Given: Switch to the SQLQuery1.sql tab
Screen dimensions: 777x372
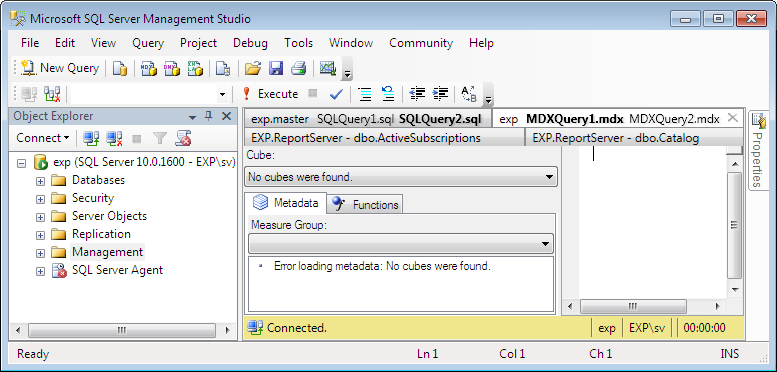Looking at the screenshot, I should [x=355, y=119].
